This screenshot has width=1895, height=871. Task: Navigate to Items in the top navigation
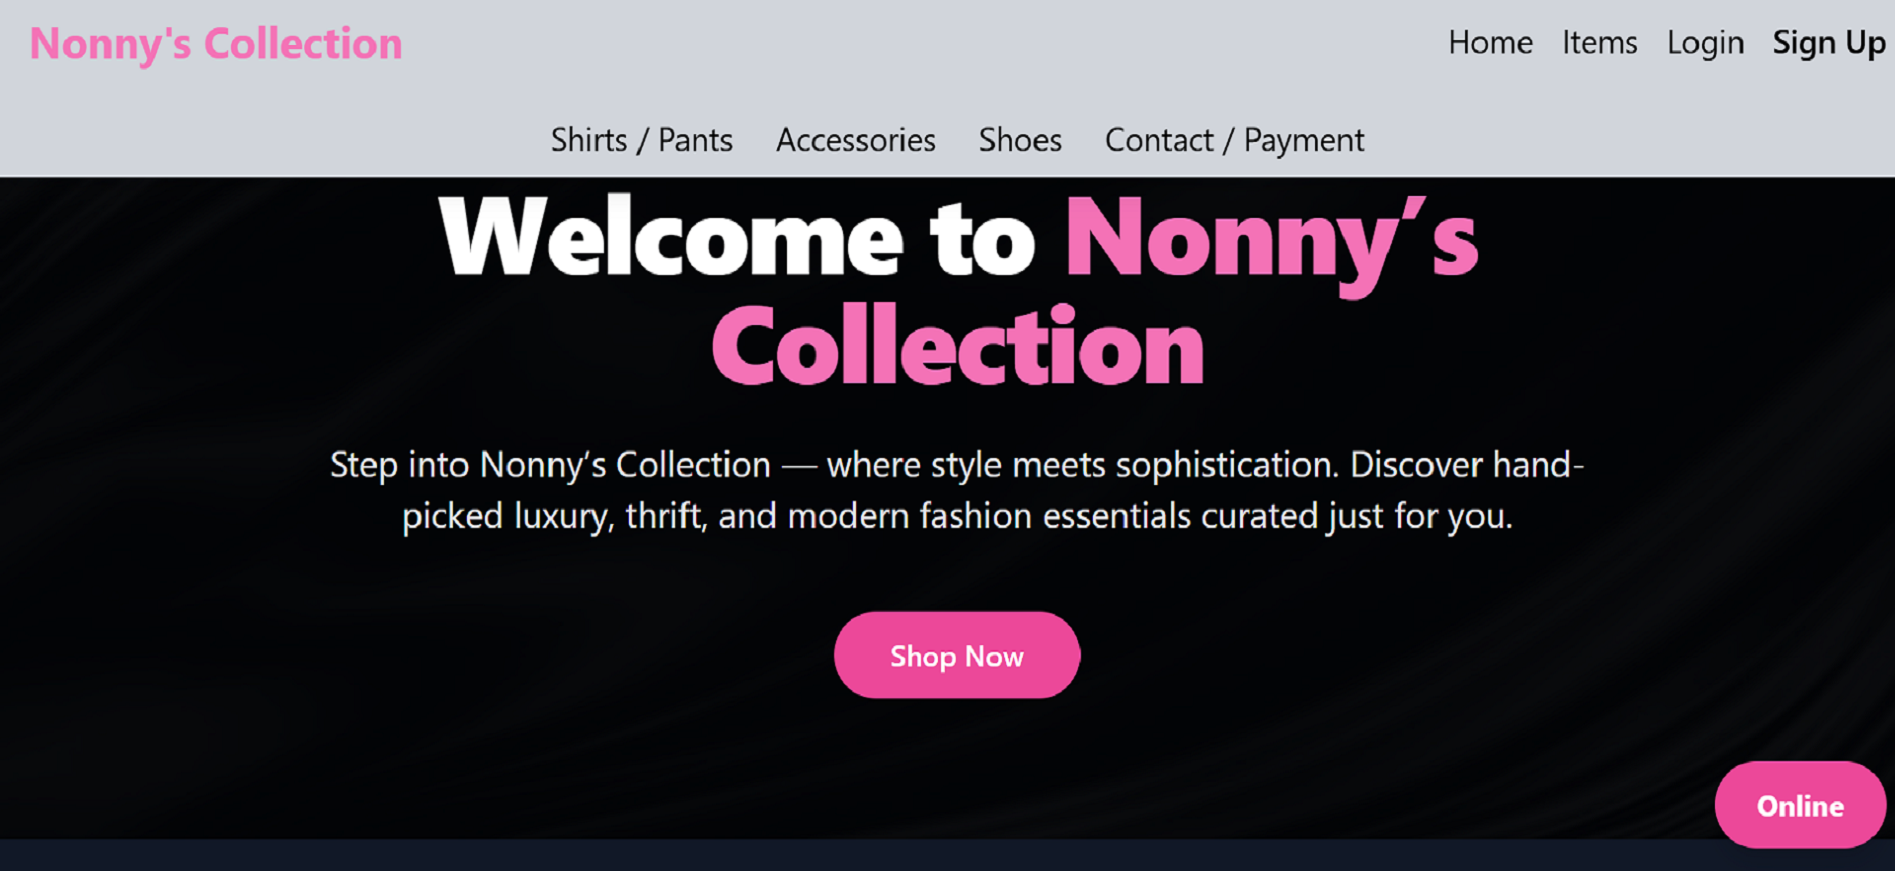1598,42
